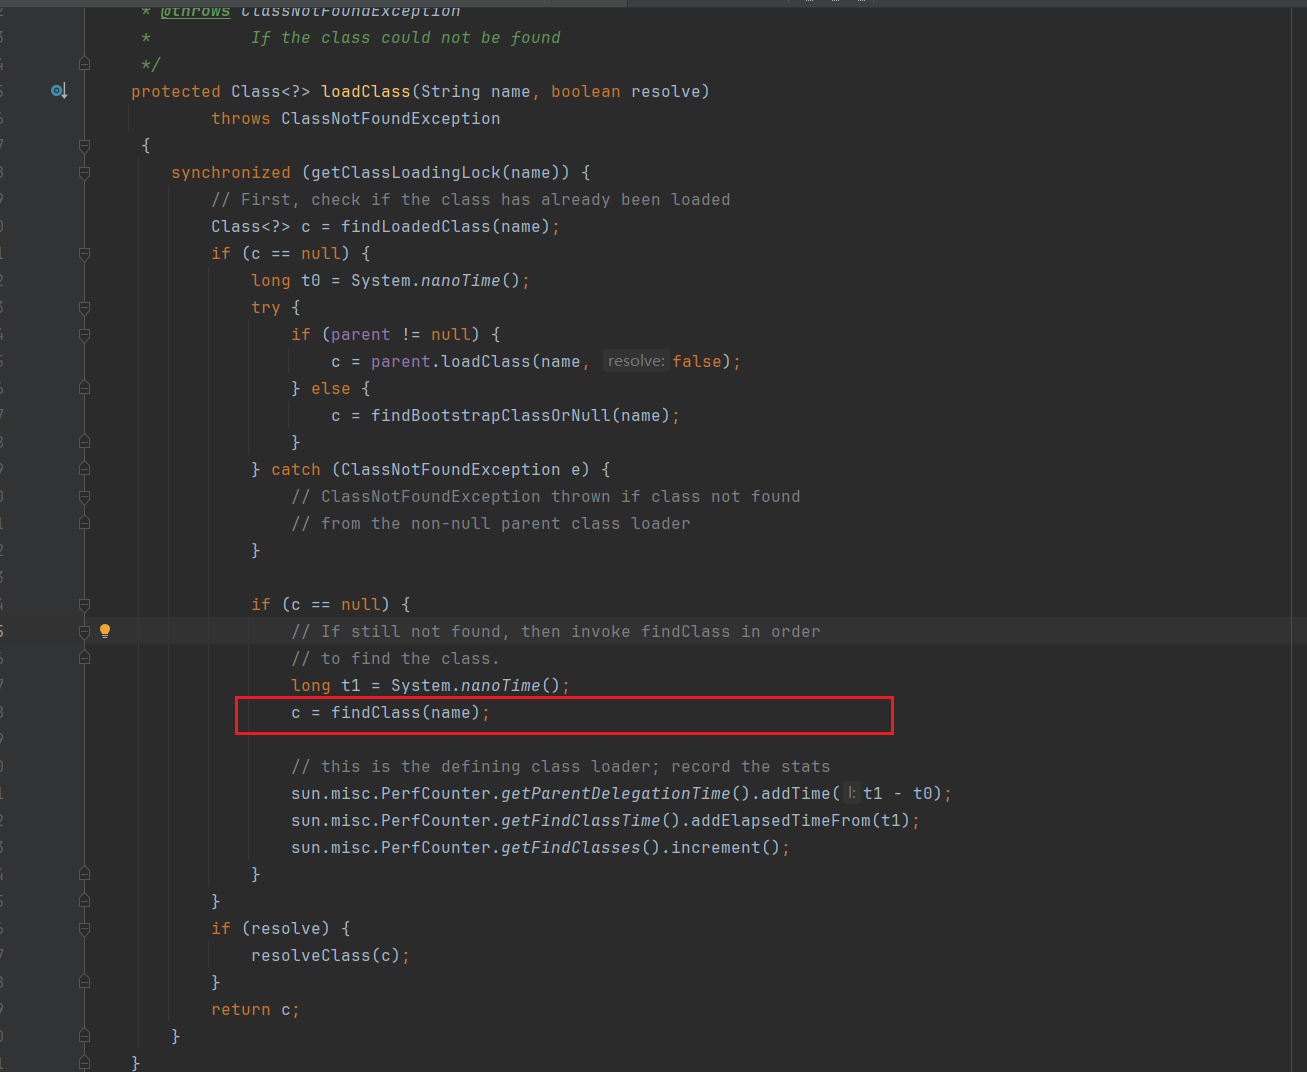This screenshot has width=1307, height=1072.
Task: Click 'throws ClassNotFoundException' in the method signature
Action: click(x=356, y=118)
